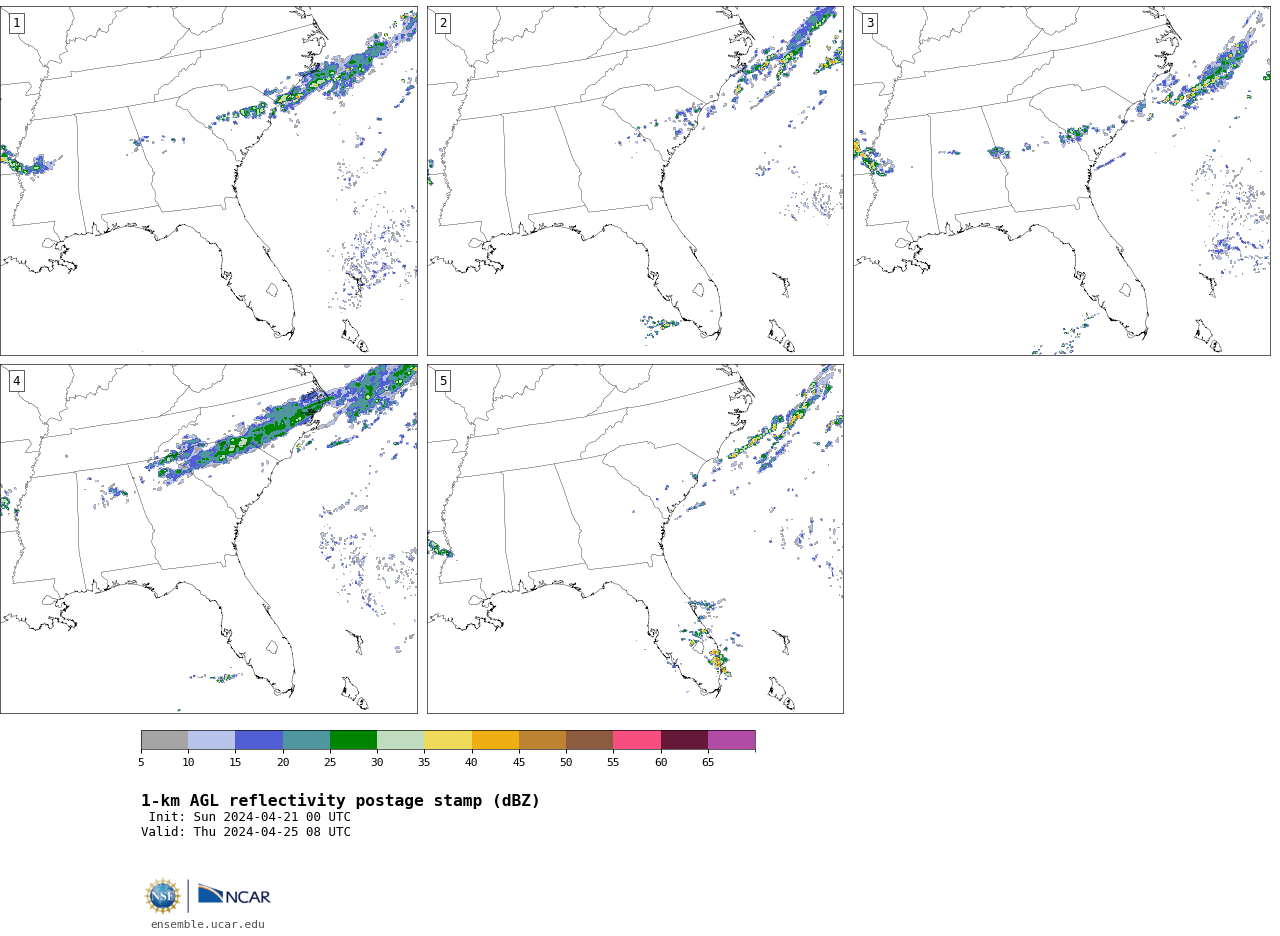The width and height of the screenshot is (1280, 936).
Task: Click the plot title '1-km AGL reflectivity postage stamp (dBZ)'
Action: [340, 801]
